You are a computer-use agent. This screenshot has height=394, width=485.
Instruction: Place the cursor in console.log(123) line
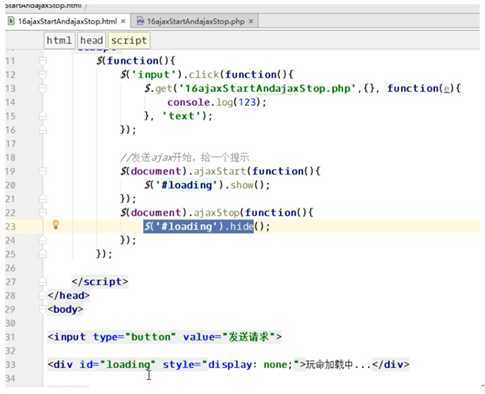[x=217, y=102]
